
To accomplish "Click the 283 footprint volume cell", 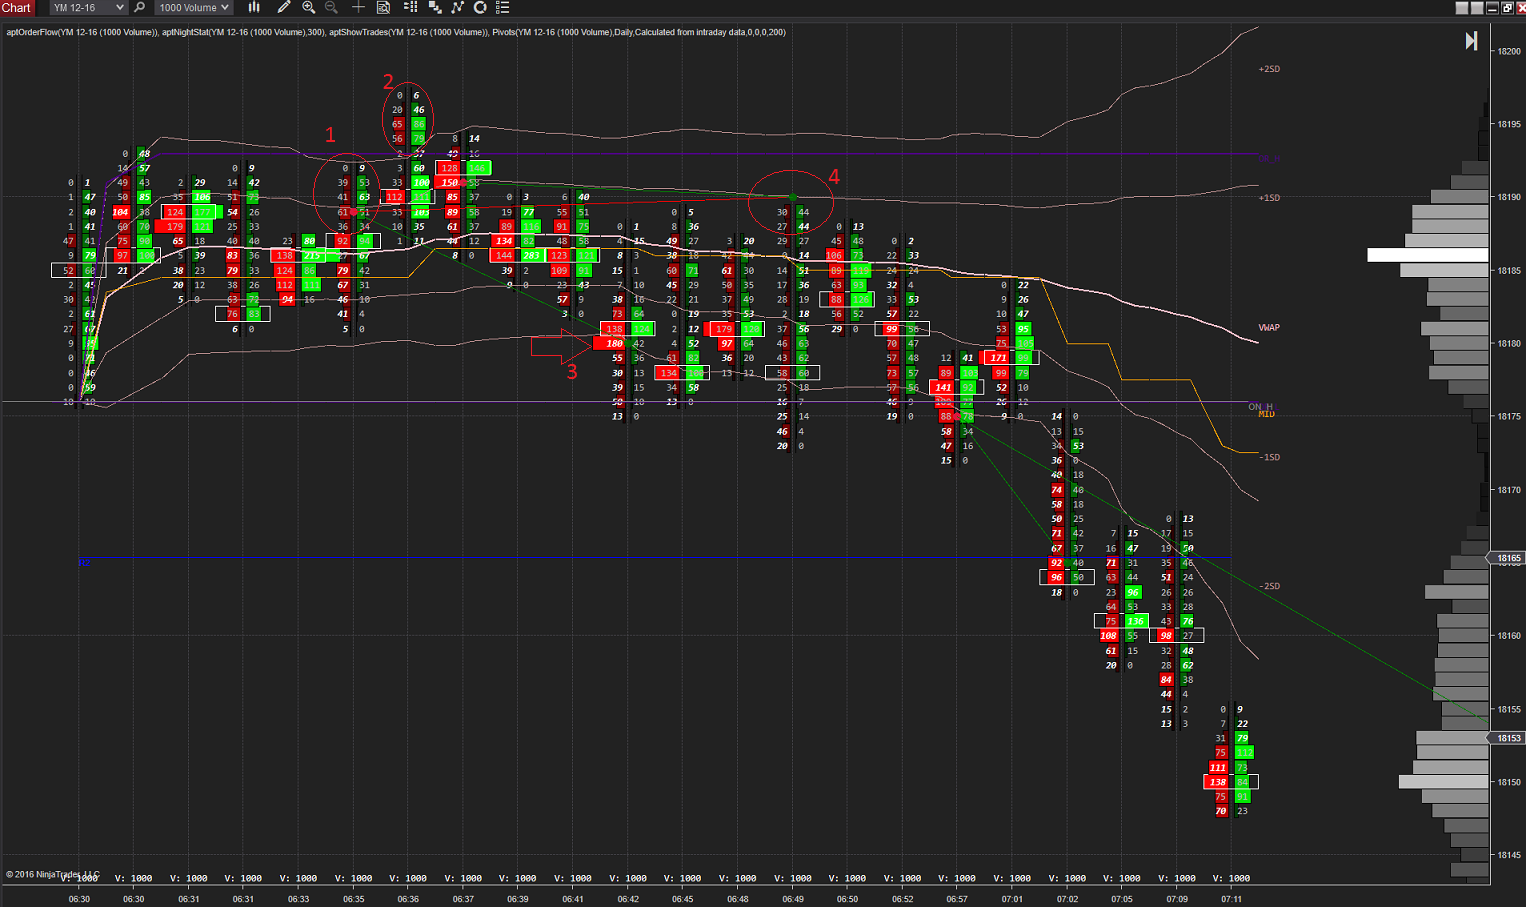I will click(x=531, y=256).
